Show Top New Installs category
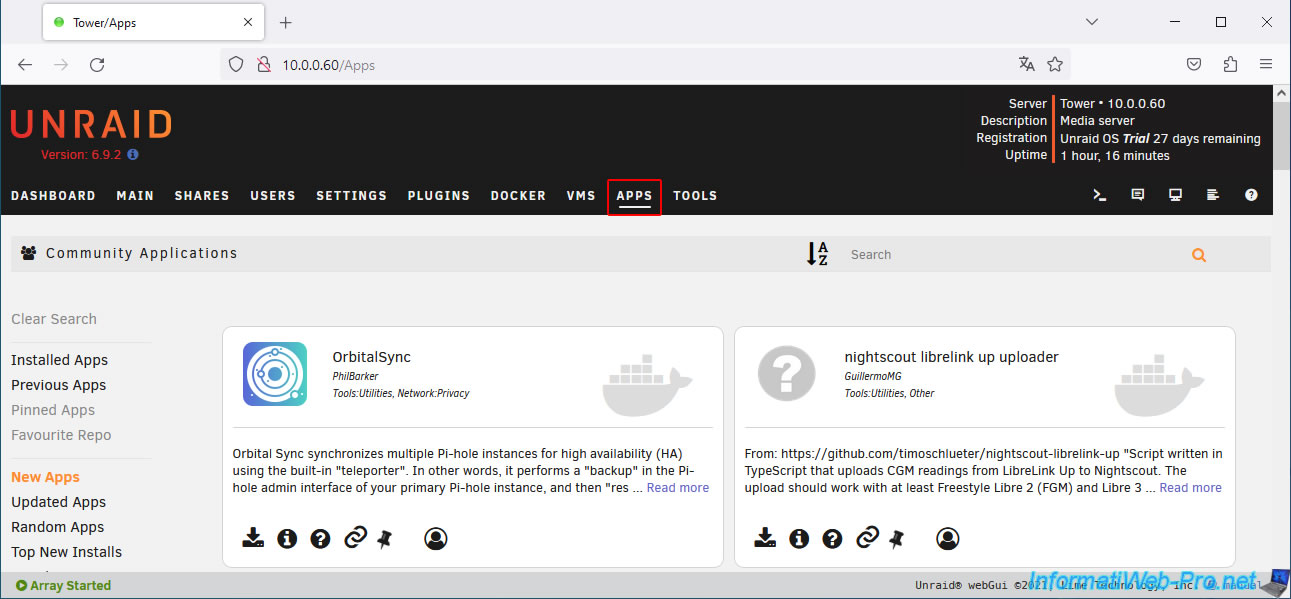This screenshot has height=599, width=1291. pos(66,552)
